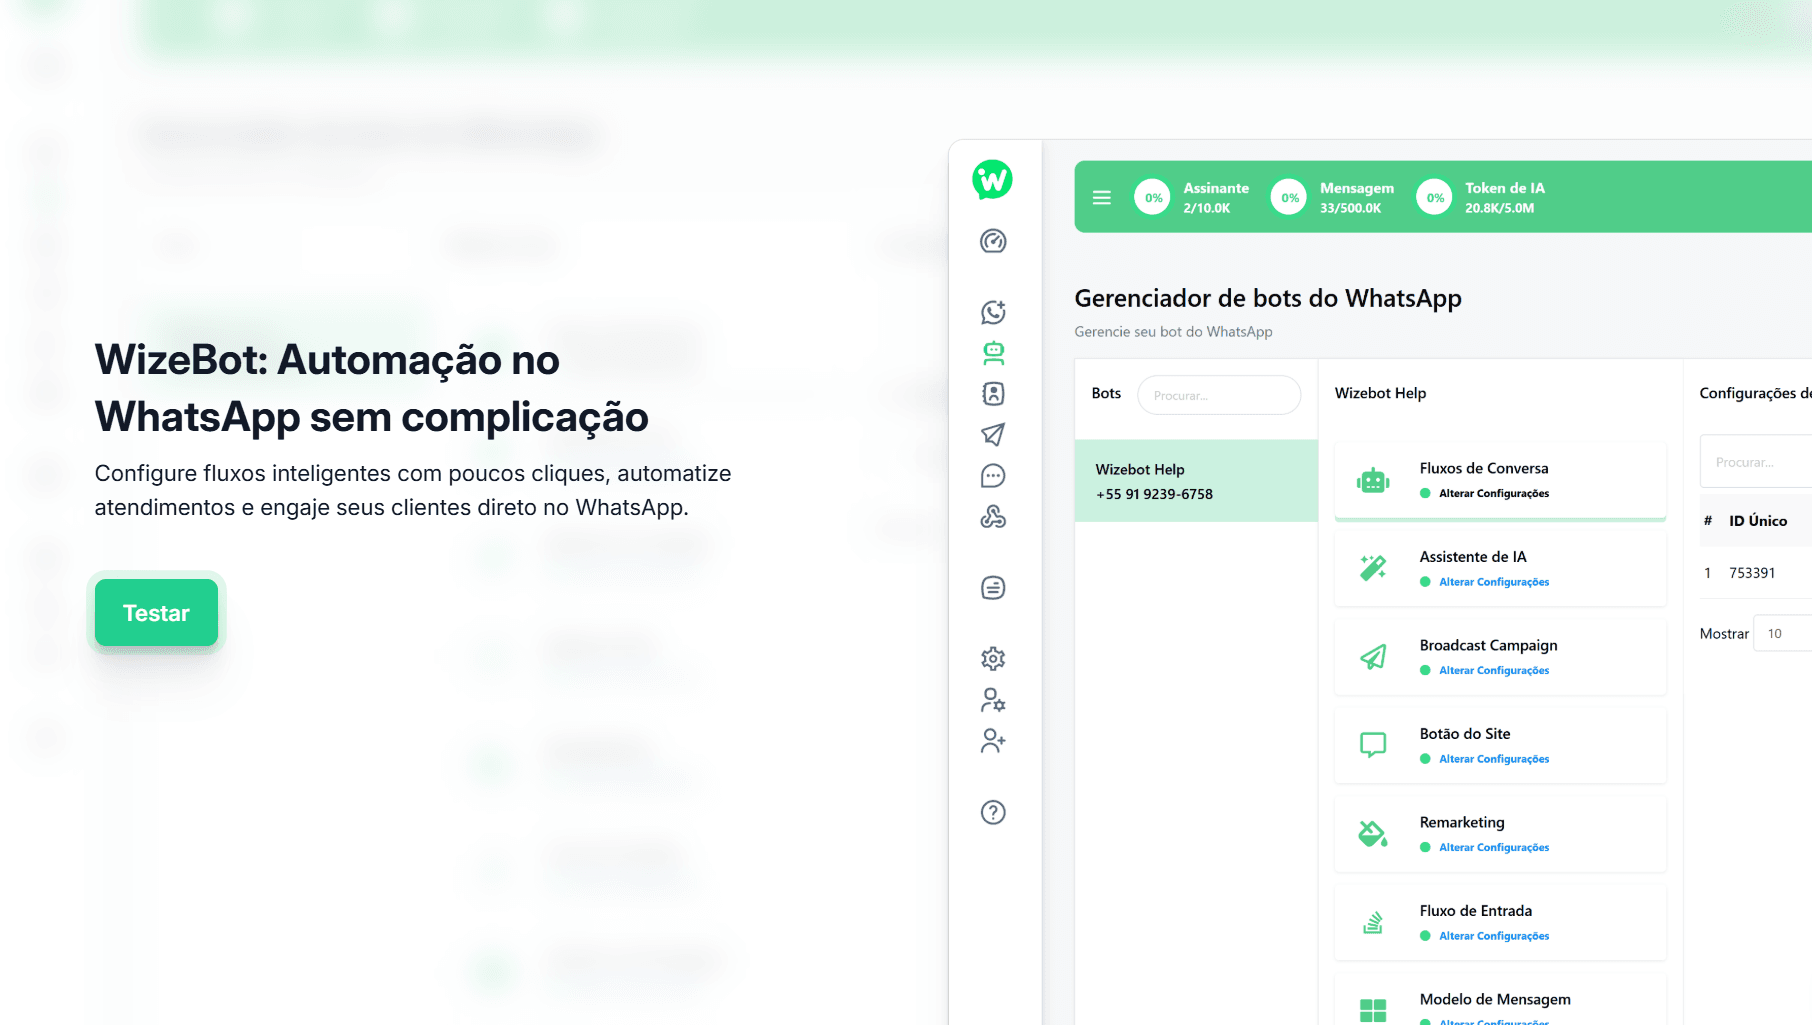
Task: Open the help question mark icon
Action: click(x=993, y=812)
